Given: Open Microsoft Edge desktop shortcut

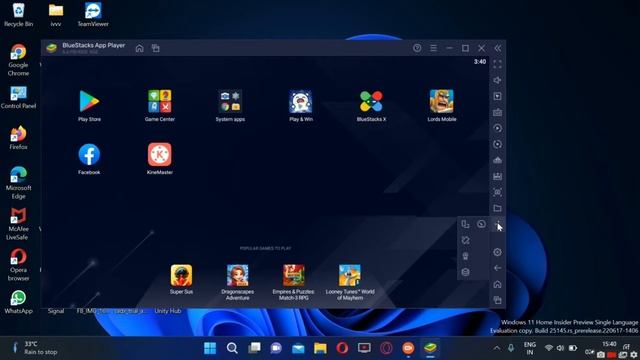Looking at the screenshot, I should pyautogui.click(x=18, y=183).
